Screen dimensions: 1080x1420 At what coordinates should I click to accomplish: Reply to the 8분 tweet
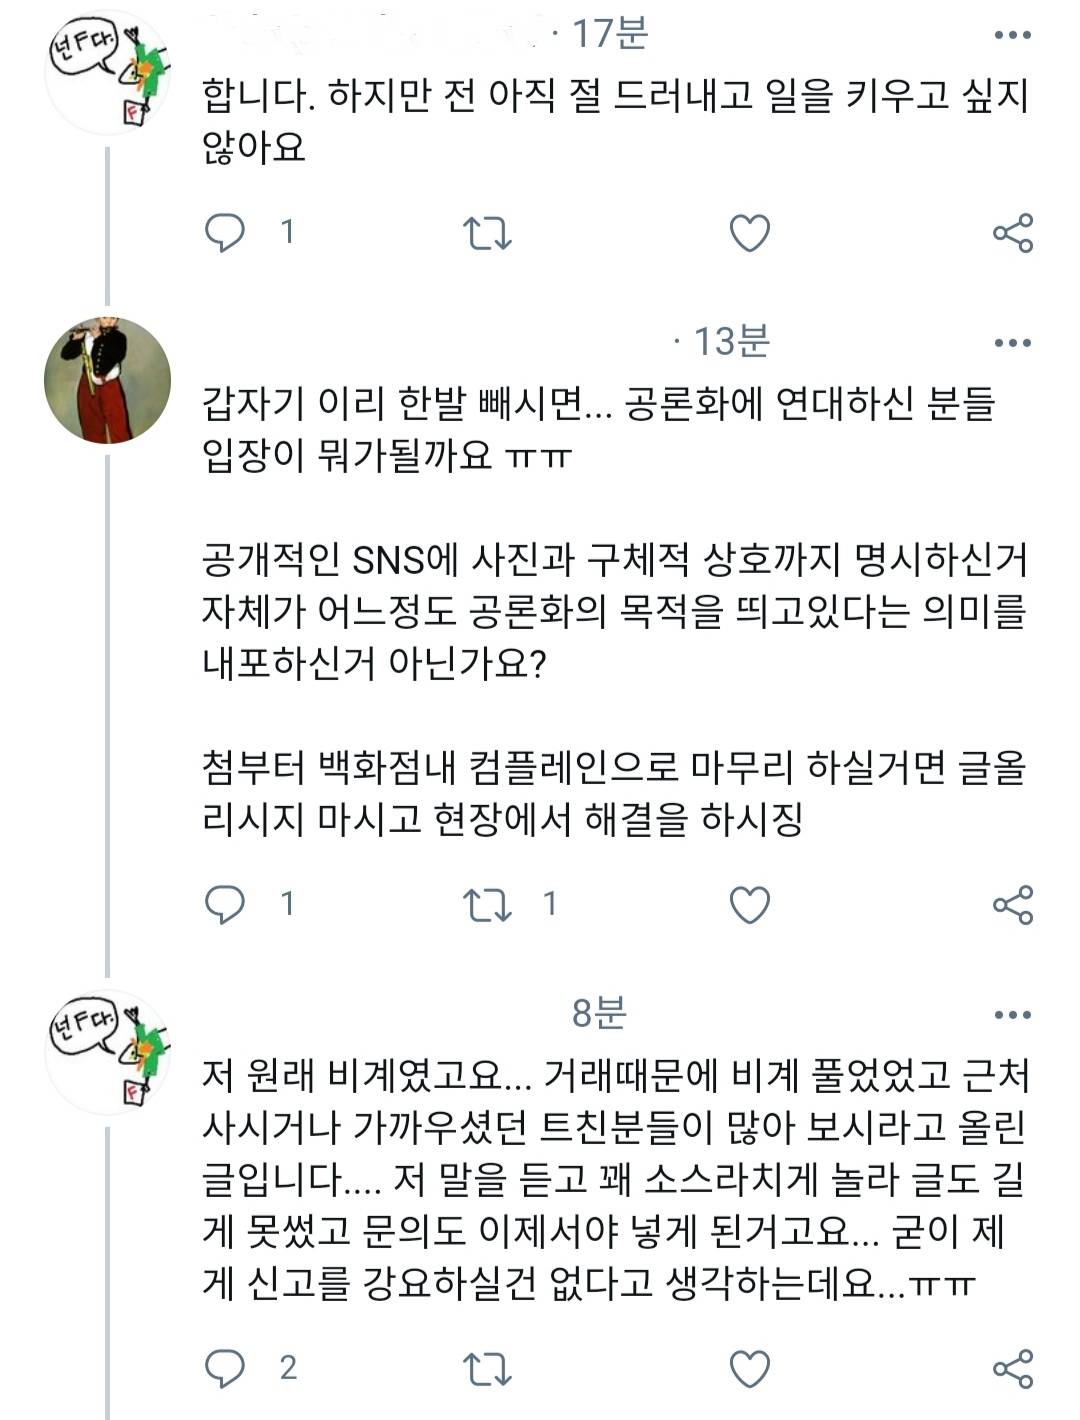coord(225,1368)
